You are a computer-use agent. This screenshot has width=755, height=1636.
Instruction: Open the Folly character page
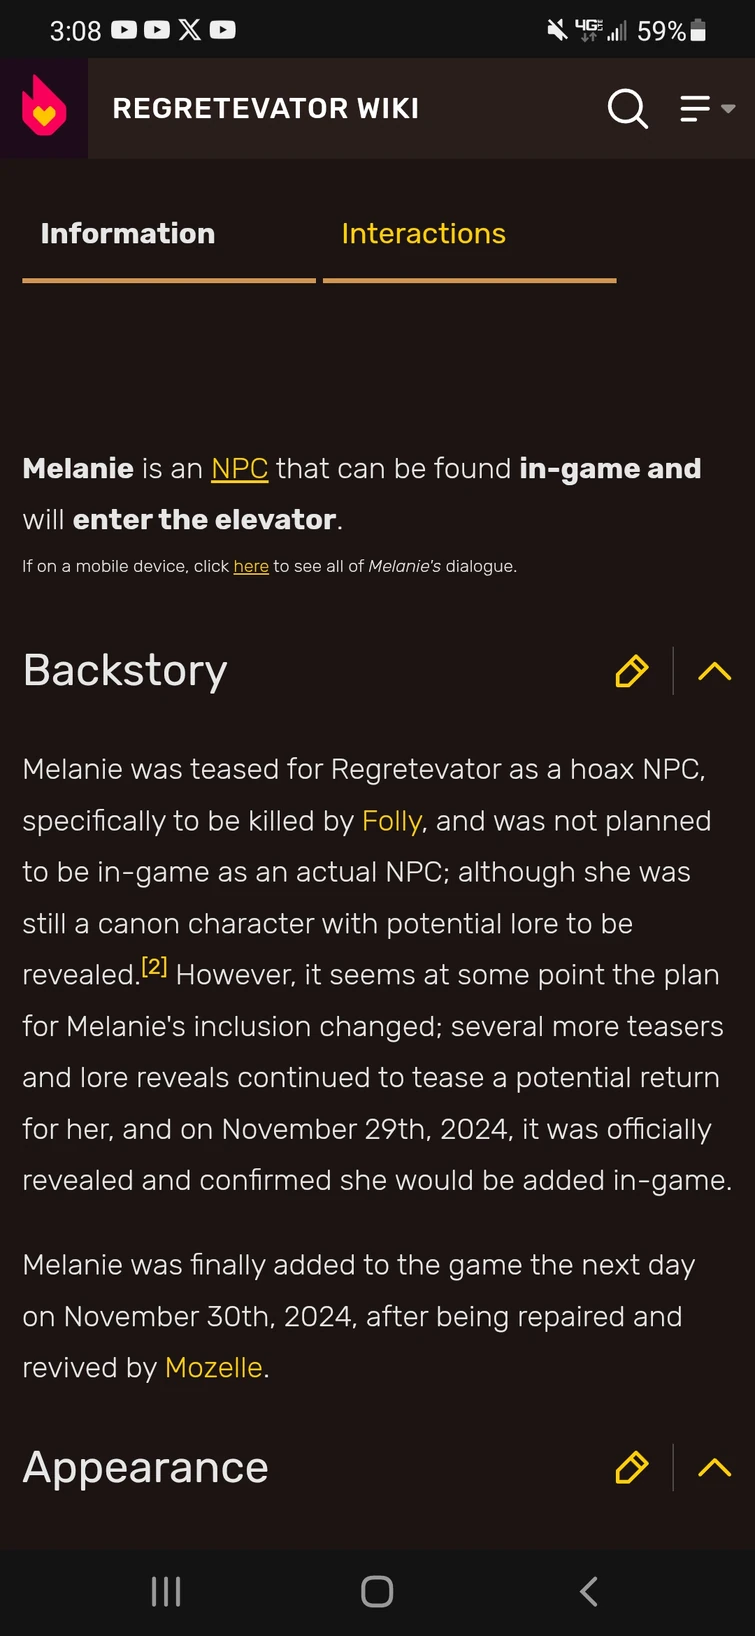(x=390, y=821)
